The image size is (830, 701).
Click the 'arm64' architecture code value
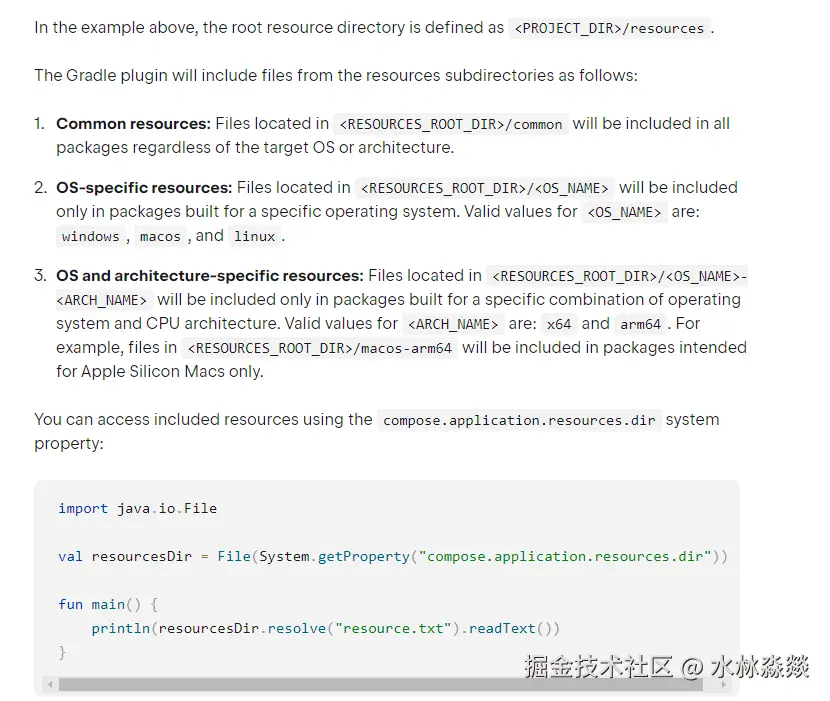click(640, 325)
